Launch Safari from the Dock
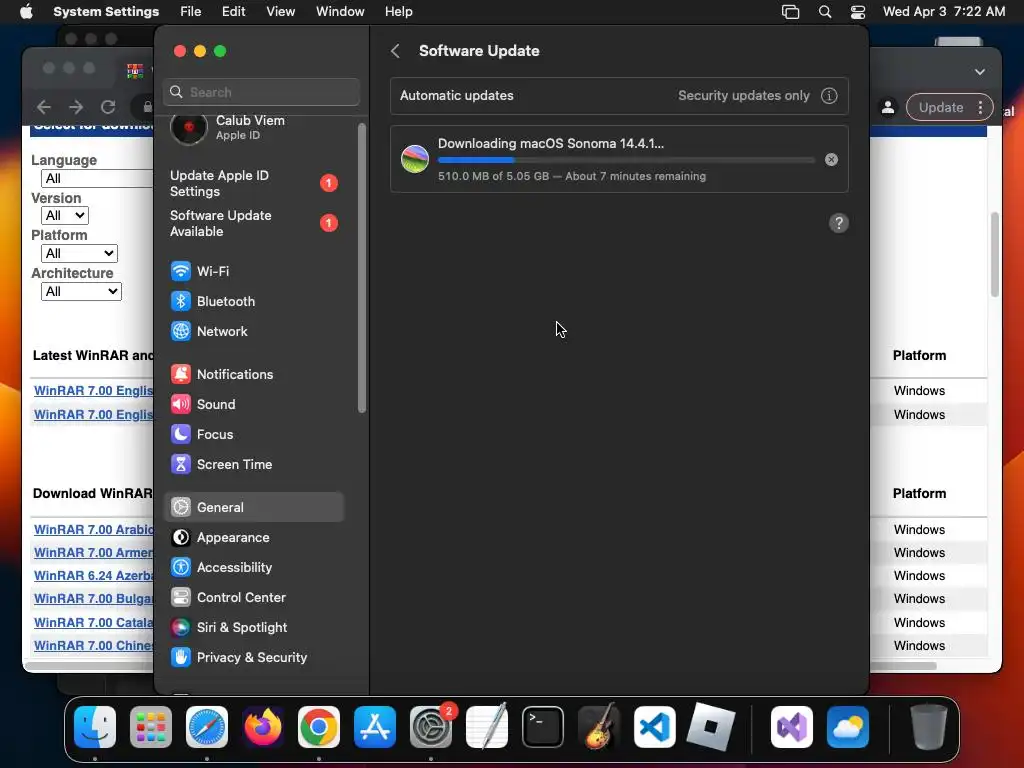 click(x=207, y=727)
